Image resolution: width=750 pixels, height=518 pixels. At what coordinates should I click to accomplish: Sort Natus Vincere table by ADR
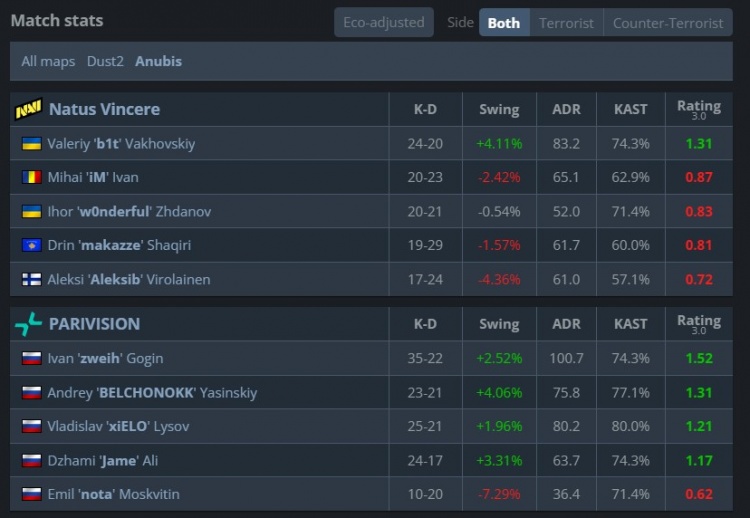(566, 109)
